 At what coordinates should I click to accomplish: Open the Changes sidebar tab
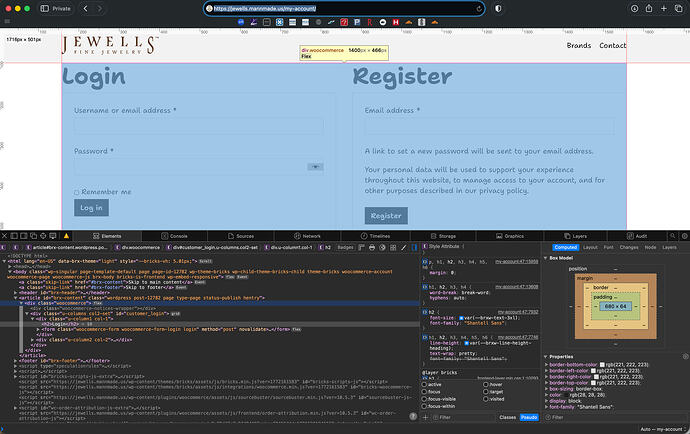pyautogui.click(x=629, y=247)
